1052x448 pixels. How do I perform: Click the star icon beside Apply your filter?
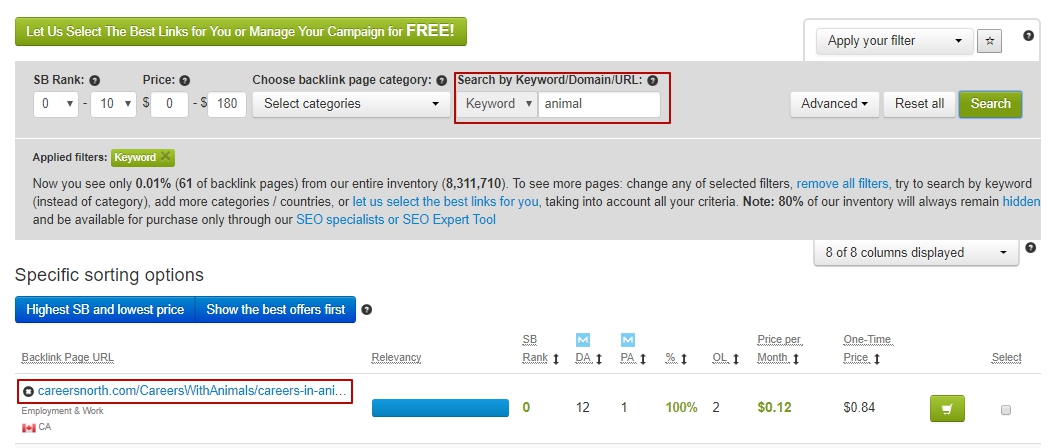[989, 41]
